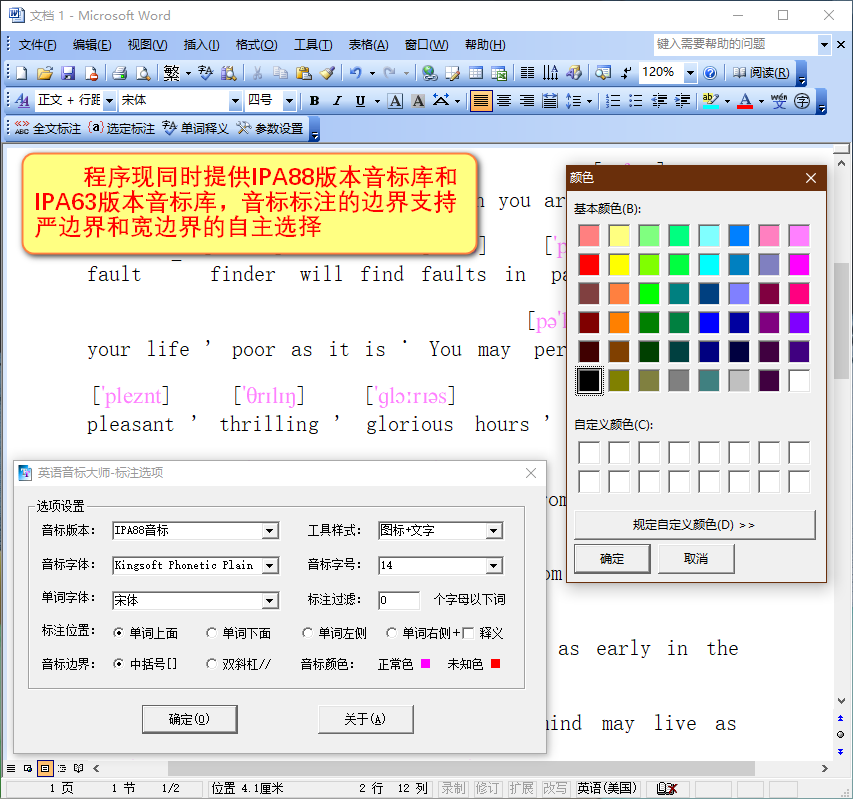Open the 文件(F) menu
This screenshot has height=799, width=853.
tap(37, 45)
